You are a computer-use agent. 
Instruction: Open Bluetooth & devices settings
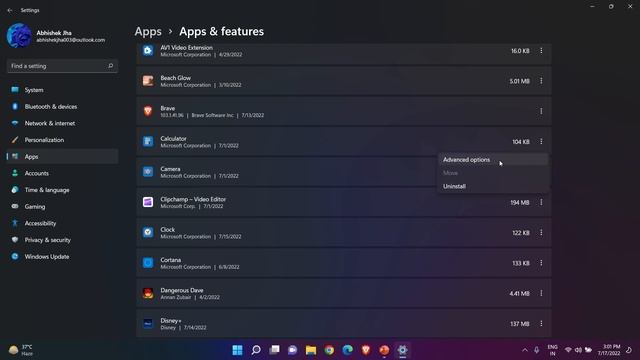(62, 107)
